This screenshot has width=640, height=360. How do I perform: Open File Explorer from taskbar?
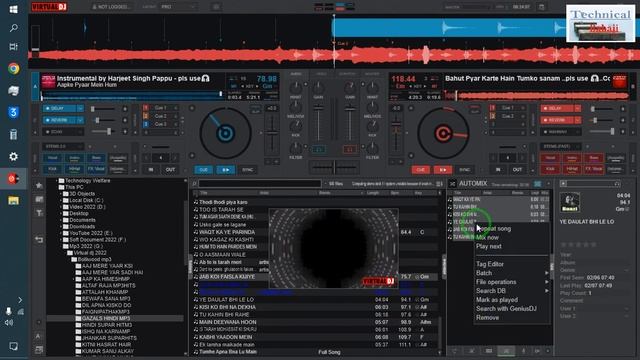coord(13,200)
